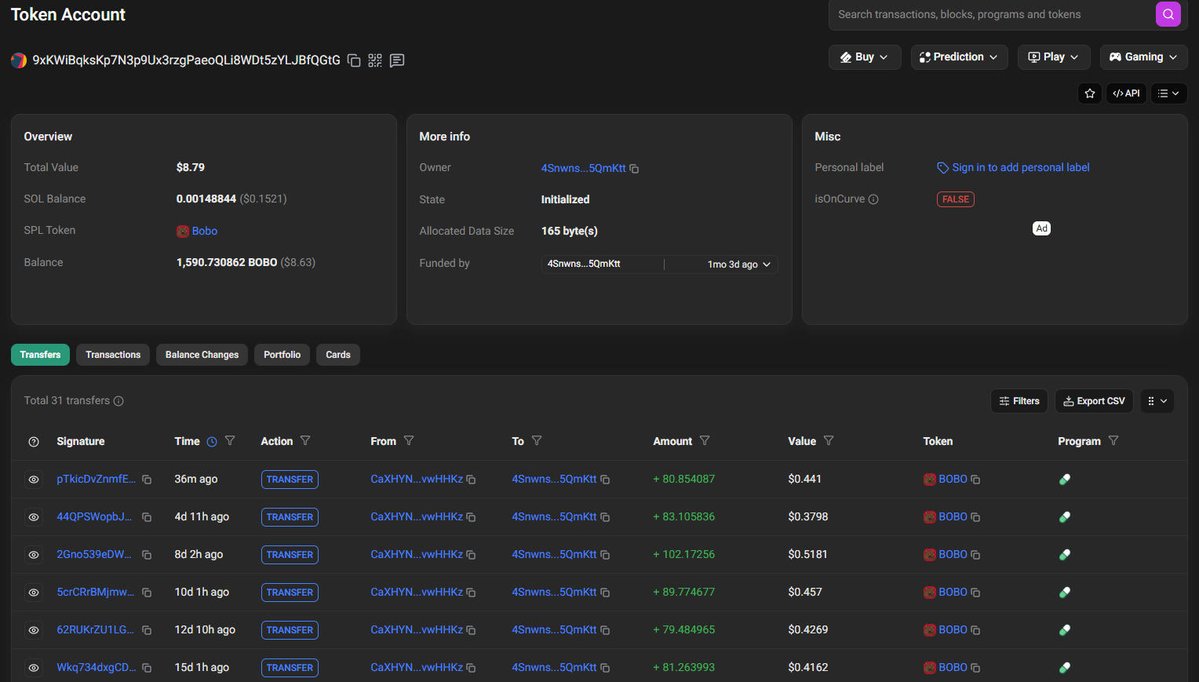Filter the From column
This screenshot has width=1199, height=682.
pos(408,441)
